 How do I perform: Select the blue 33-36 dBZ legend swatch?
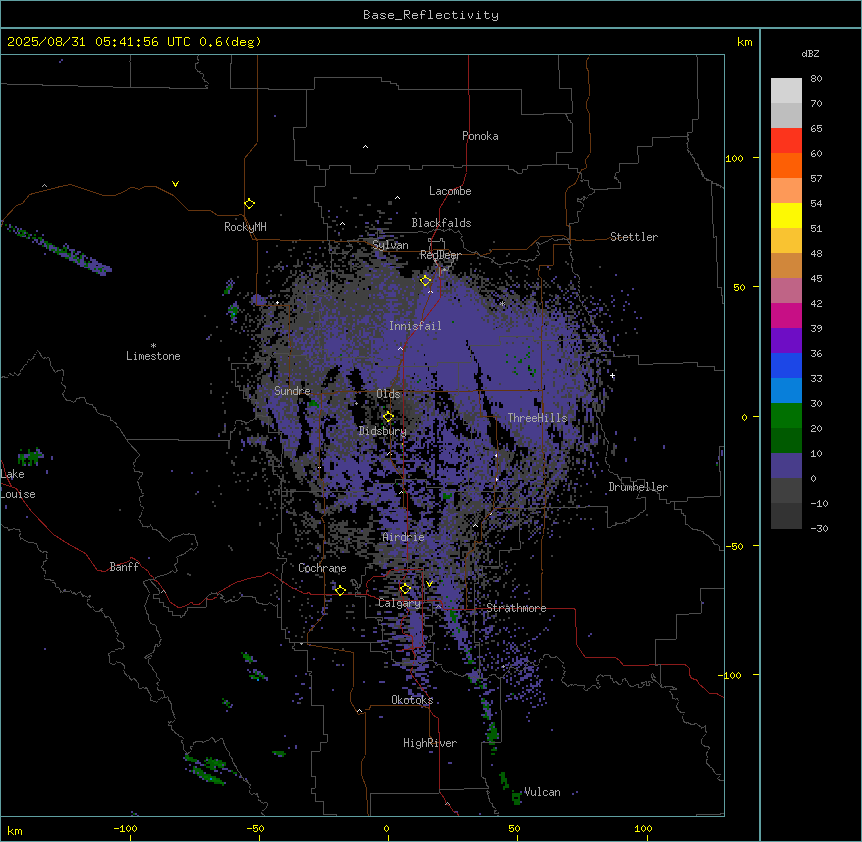tap(786, 365)
